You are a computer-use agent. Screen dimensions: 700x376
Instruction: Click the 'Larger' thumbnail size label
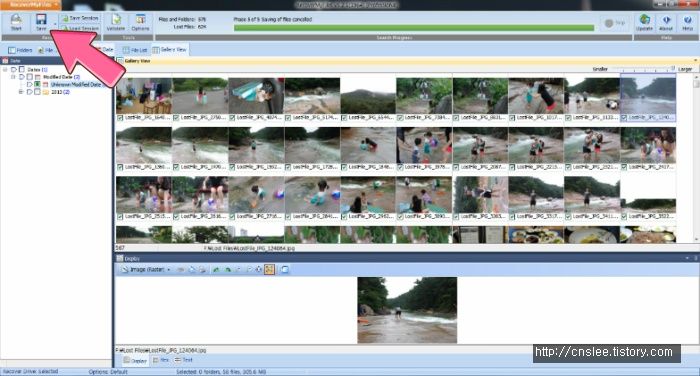pos(685,69)
